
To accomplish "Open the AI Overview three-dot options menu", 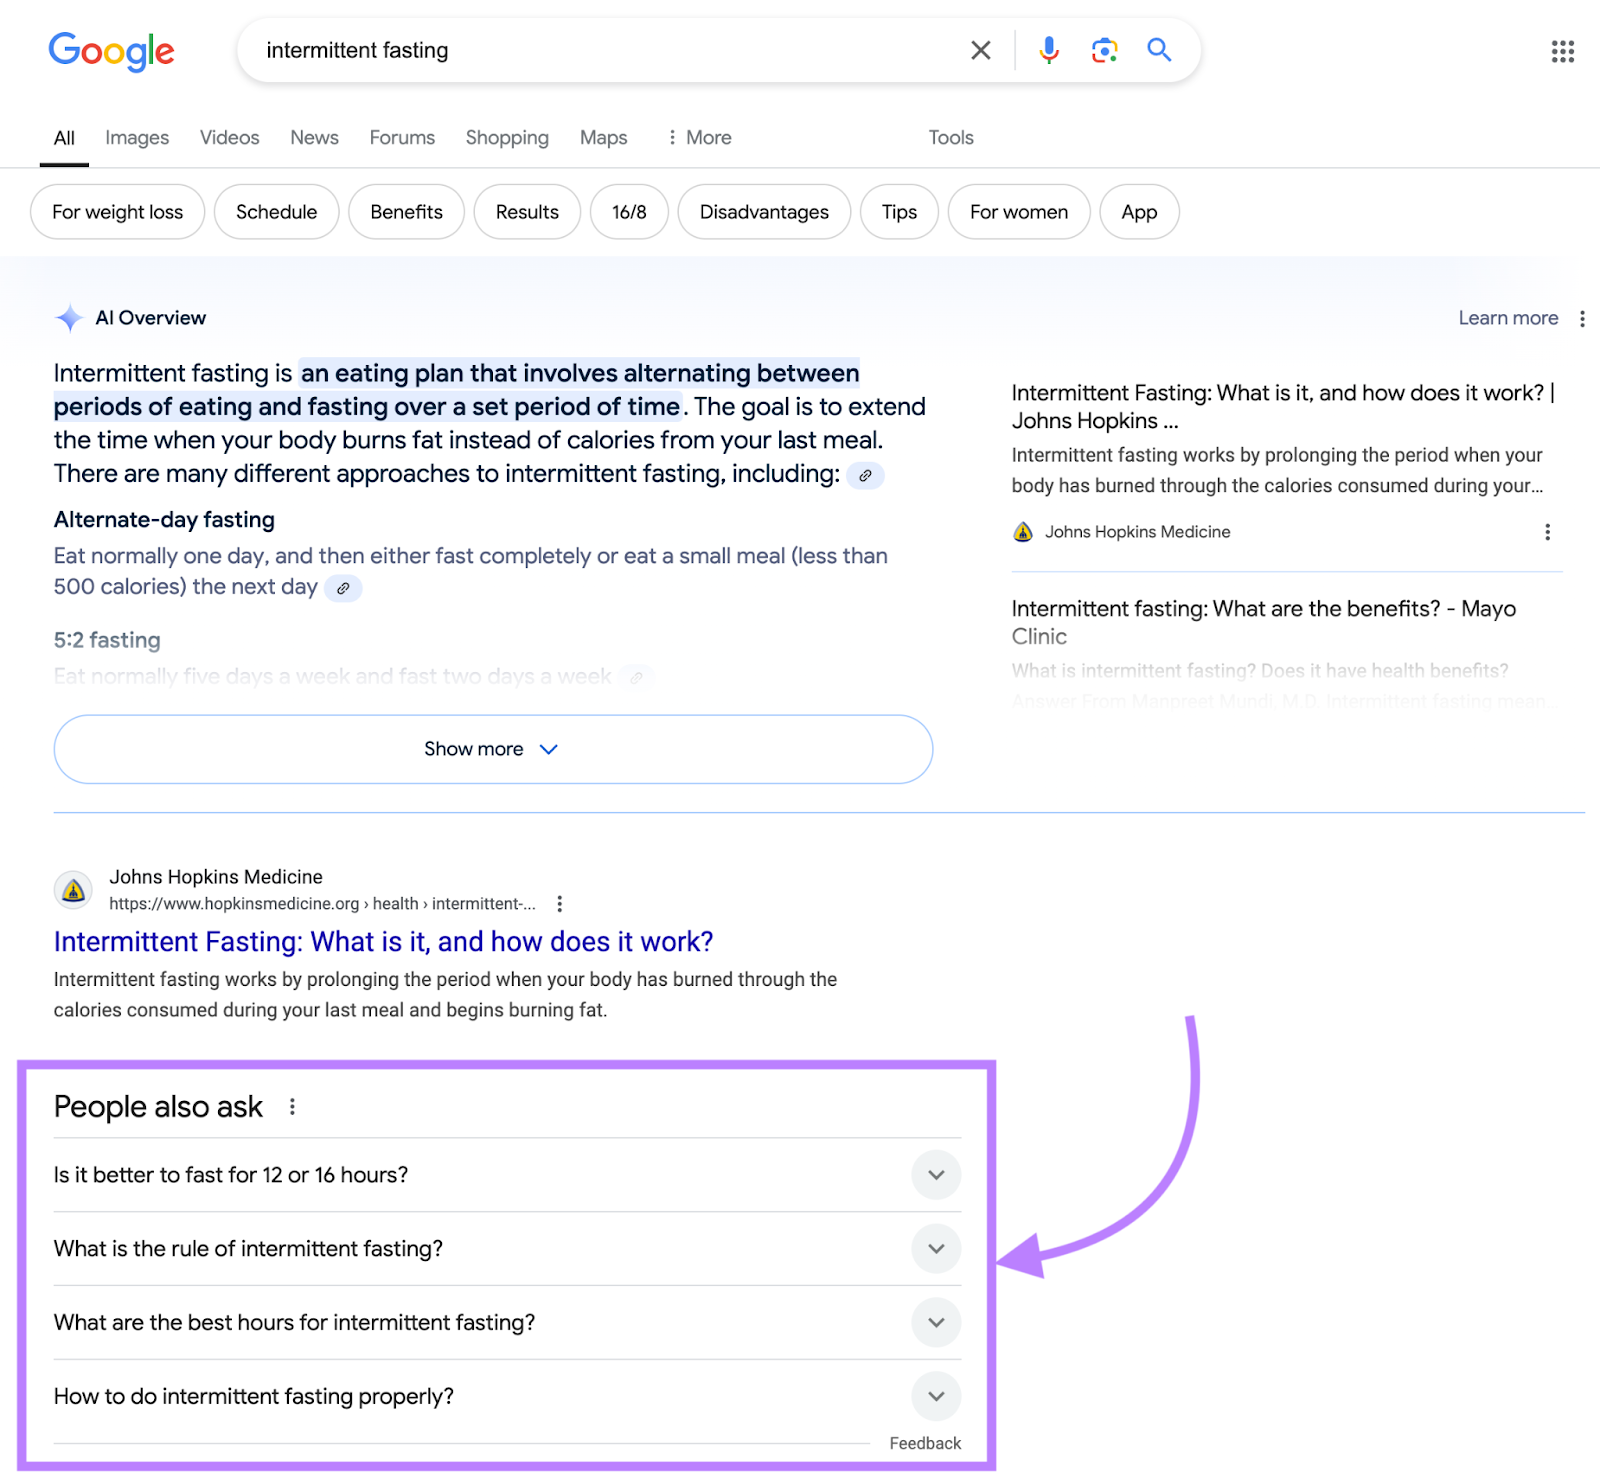I will (1583, 318).
